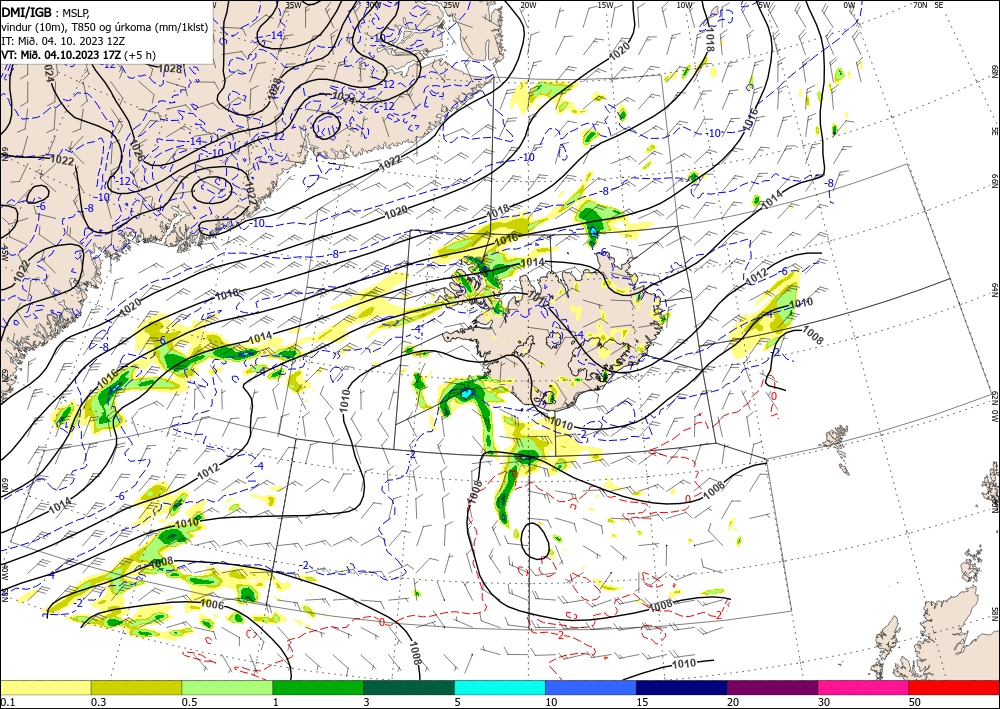Screen dimensions: 1000x709
Task: Click the olive 0.3–0.5 legend swatch
Action: [136, 687]
